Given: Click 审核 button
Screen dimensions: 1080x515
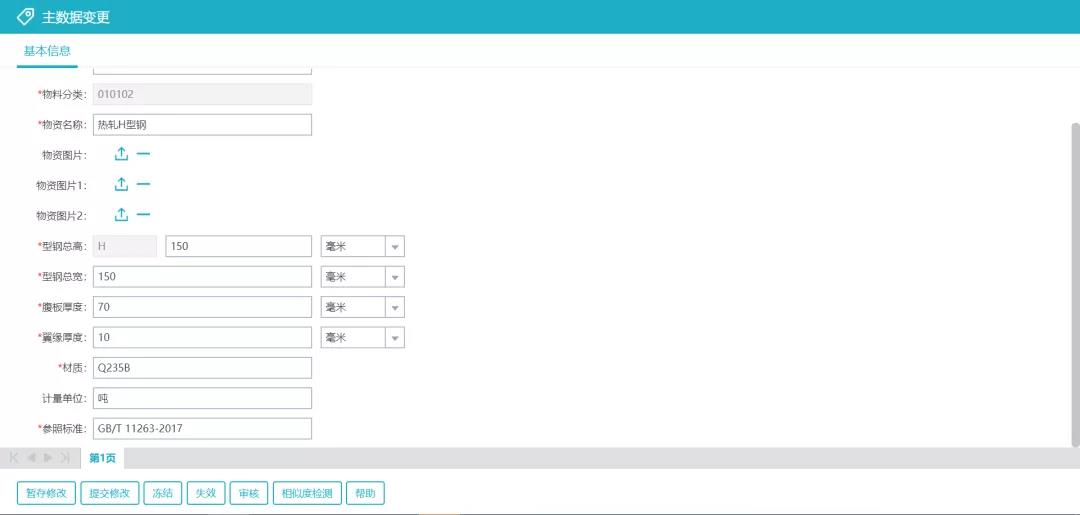Looking at the screenshot, I should (x=249, y=493).
